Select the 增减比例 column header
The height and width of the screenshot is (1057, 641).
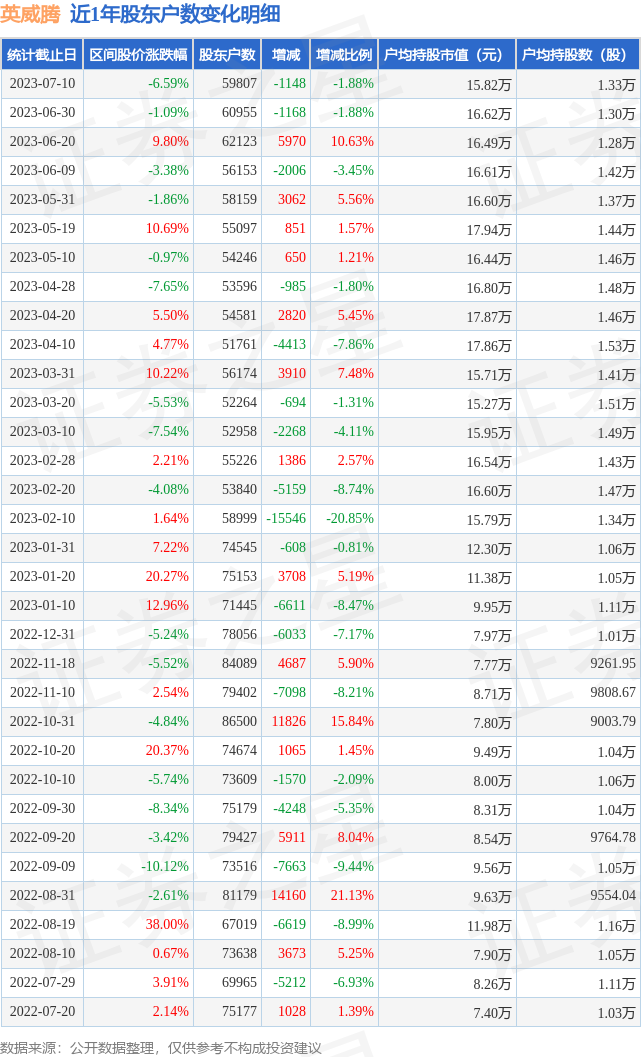click(x=343, y=56)
